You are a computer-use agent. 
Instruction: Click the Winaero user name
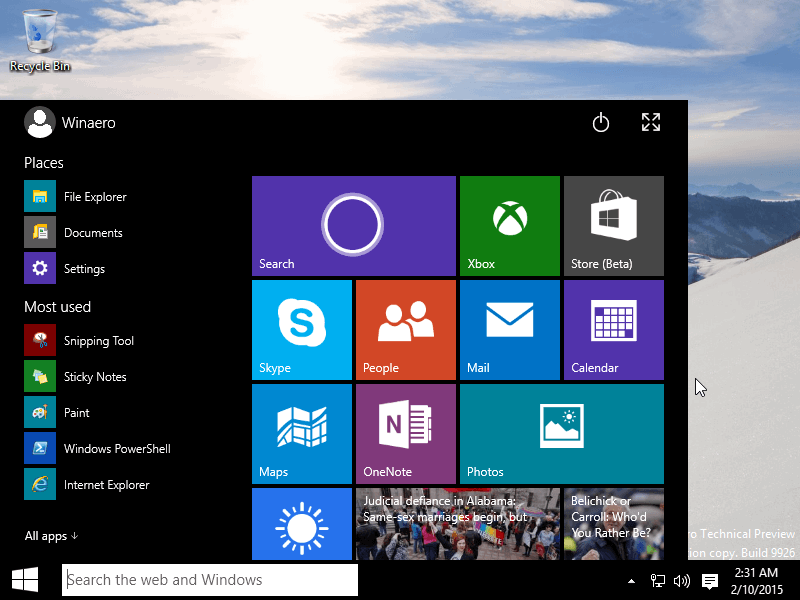click(89, 123)
